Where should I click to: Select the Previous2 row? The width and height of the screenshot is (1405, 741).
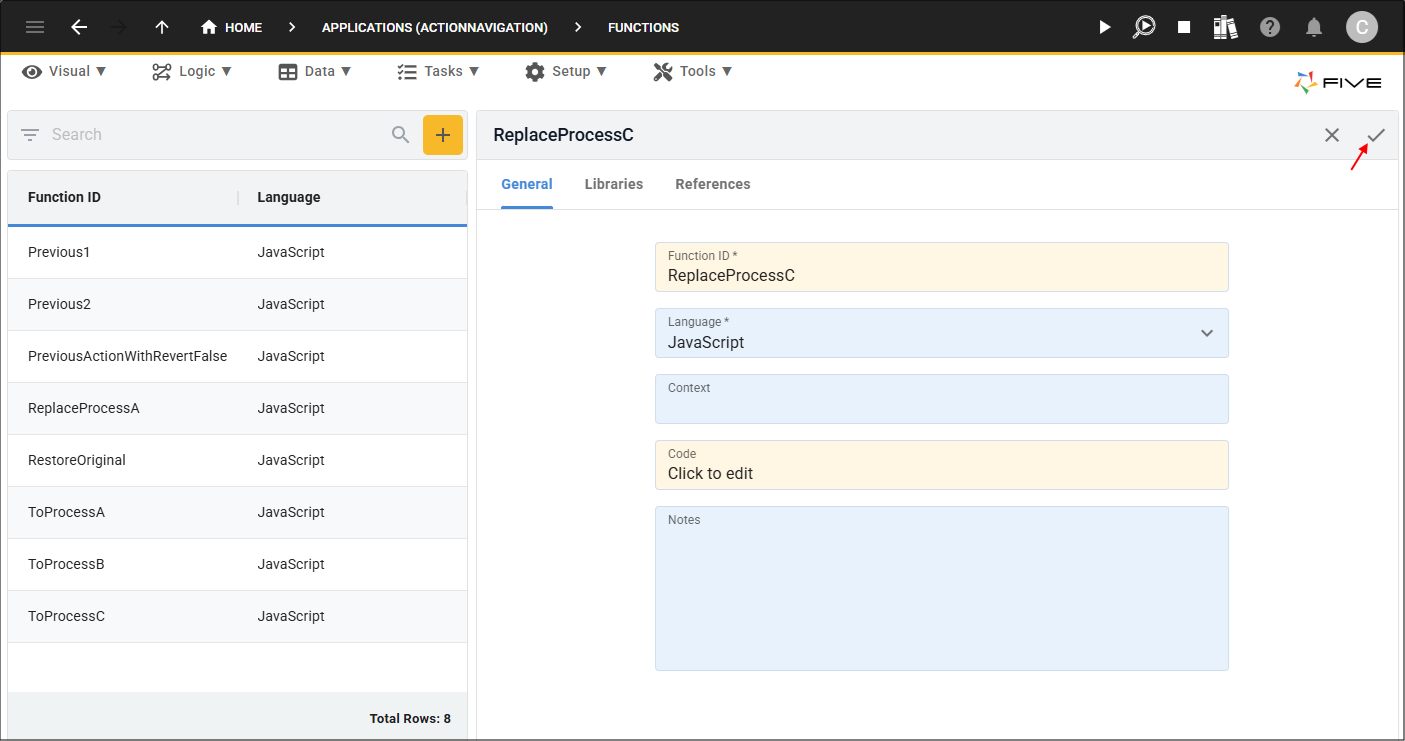[237, 304]
